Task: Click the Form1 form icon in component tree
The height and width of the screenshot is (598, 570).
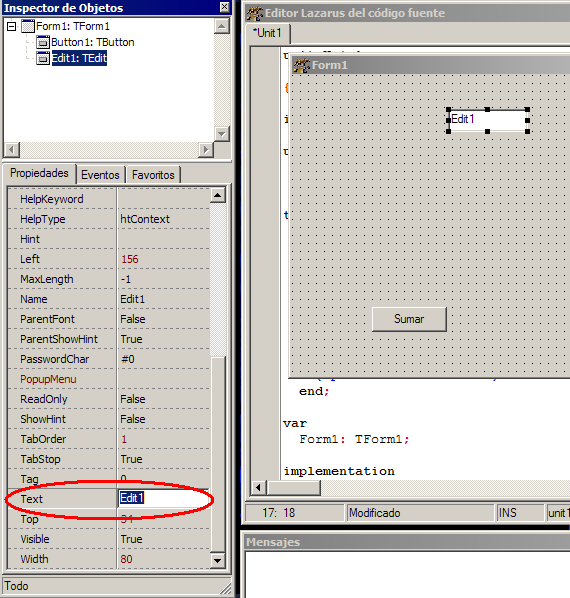Action: click(28, 26)
